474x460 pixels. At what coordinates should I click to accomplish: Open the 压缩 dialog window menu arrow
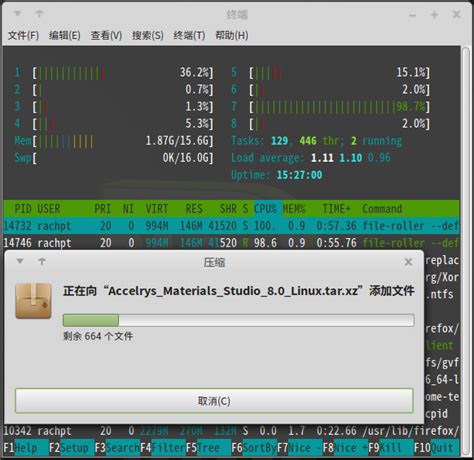coord(20,261)
